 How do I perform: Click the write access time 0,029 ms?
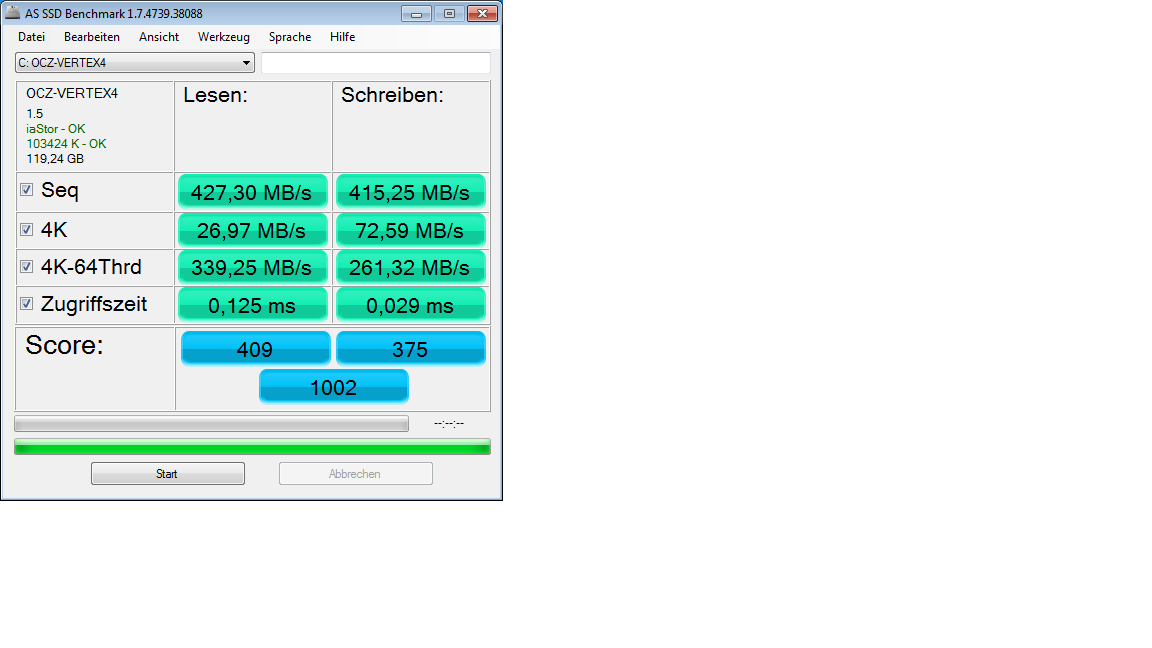(x=410, y=305)
